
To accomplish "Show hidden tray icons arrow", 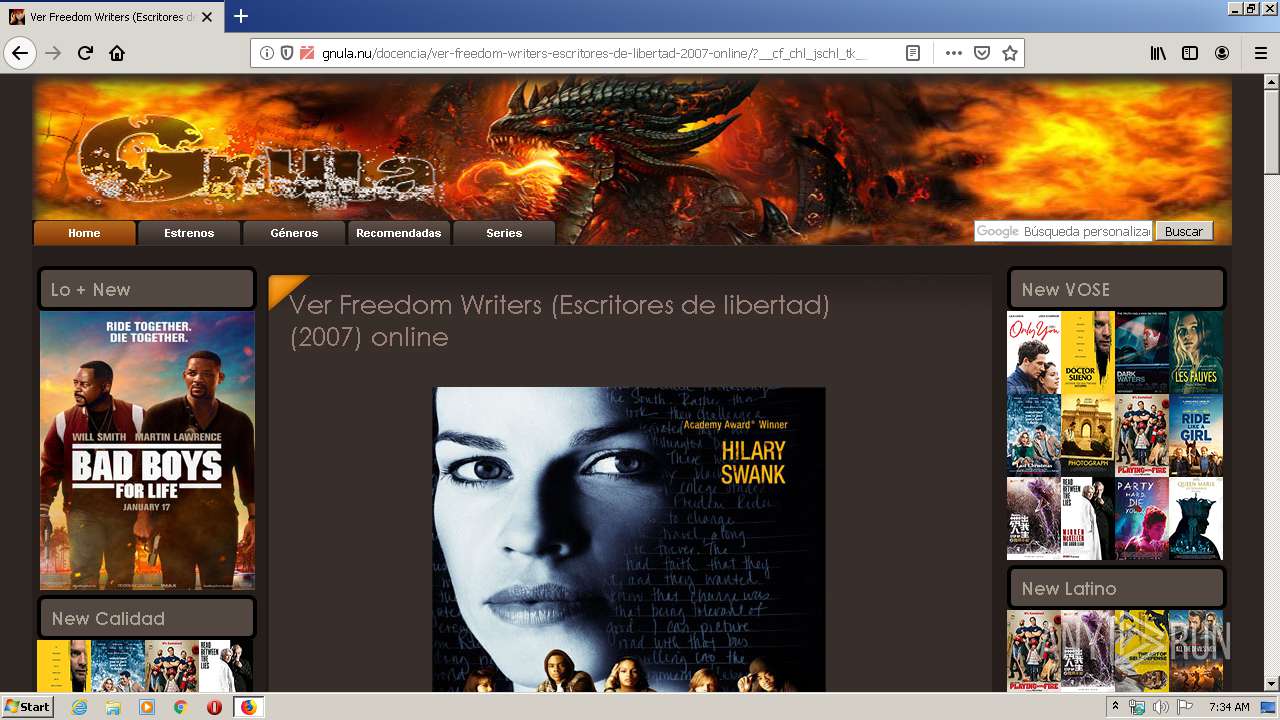I will [x=1115, y=707].
